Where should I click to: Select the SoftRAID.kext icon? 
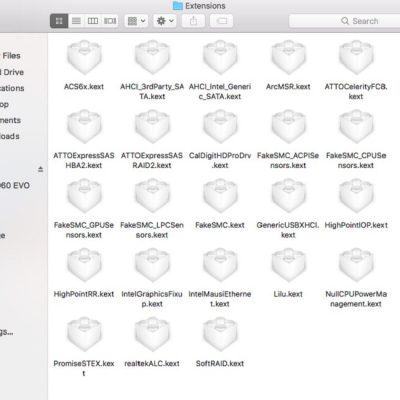220,335
